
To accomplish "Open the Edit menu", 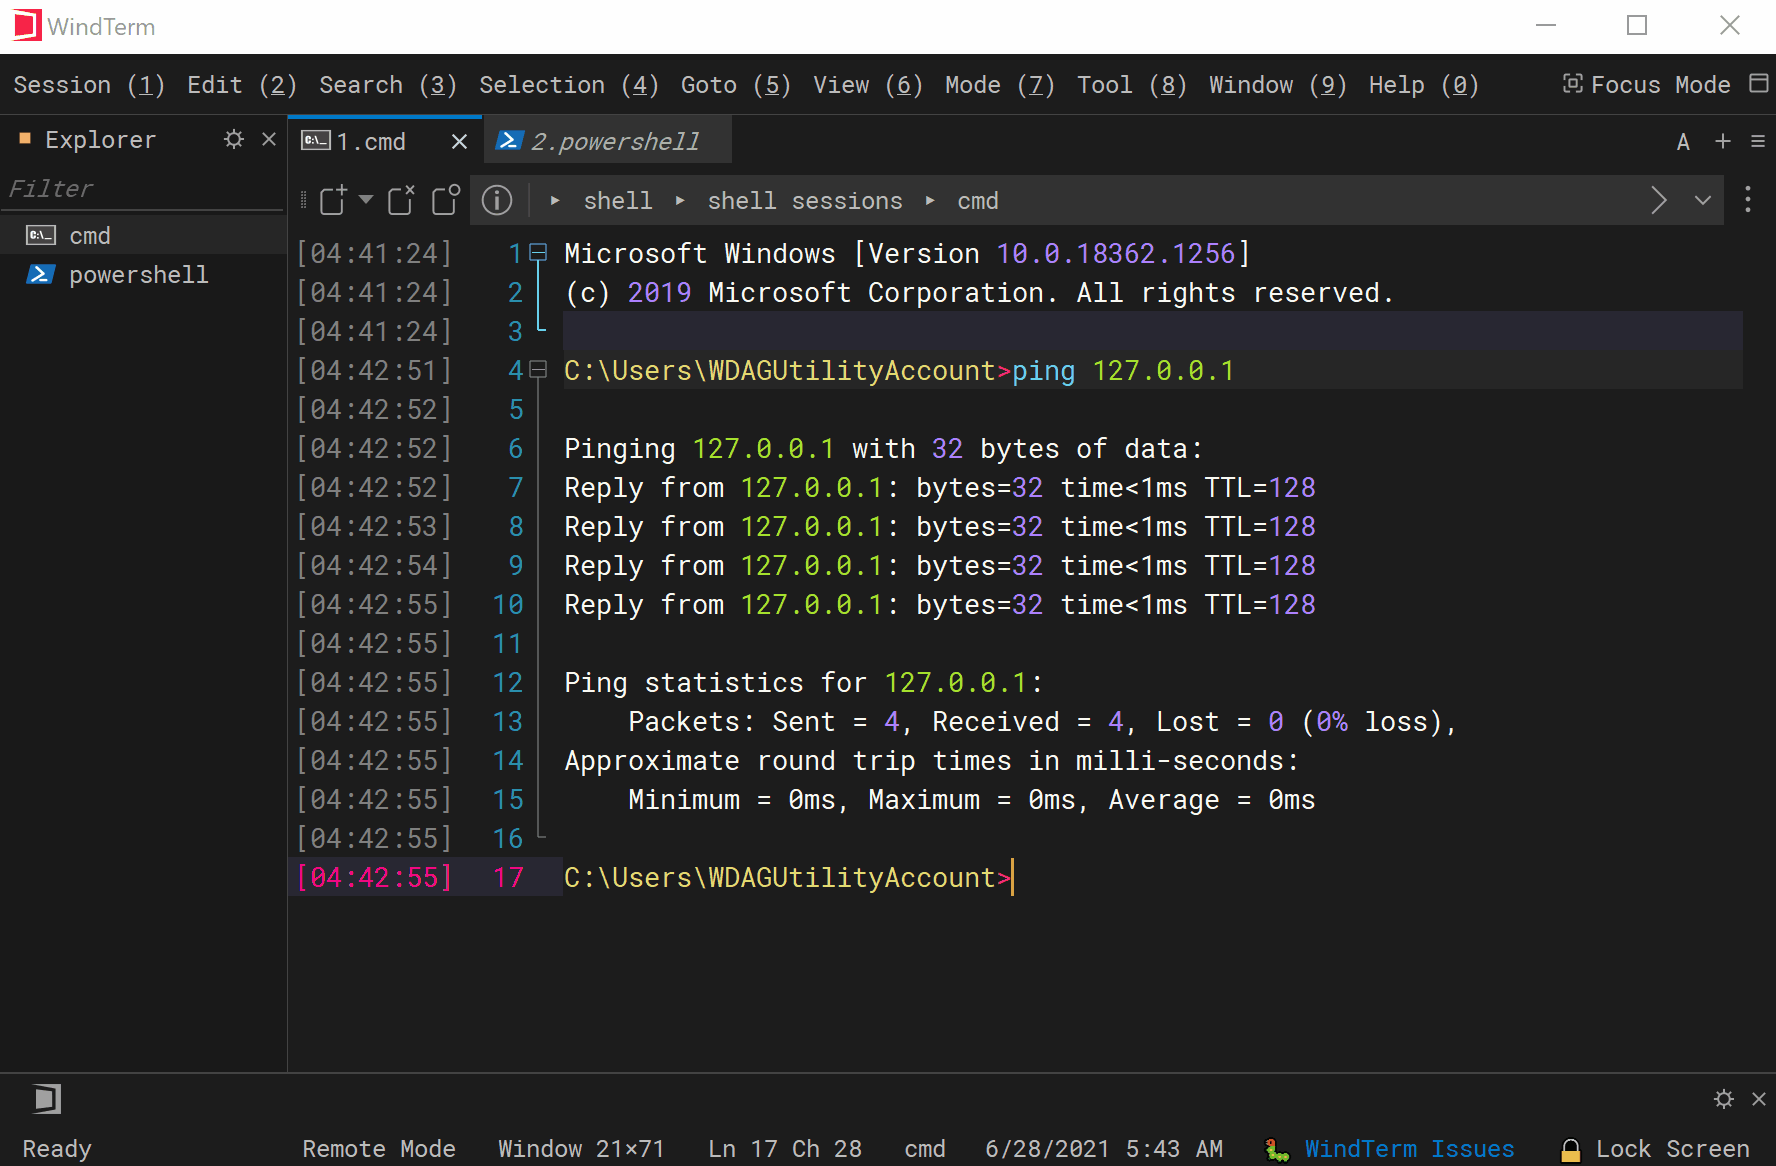I will [x=242, y=85].
